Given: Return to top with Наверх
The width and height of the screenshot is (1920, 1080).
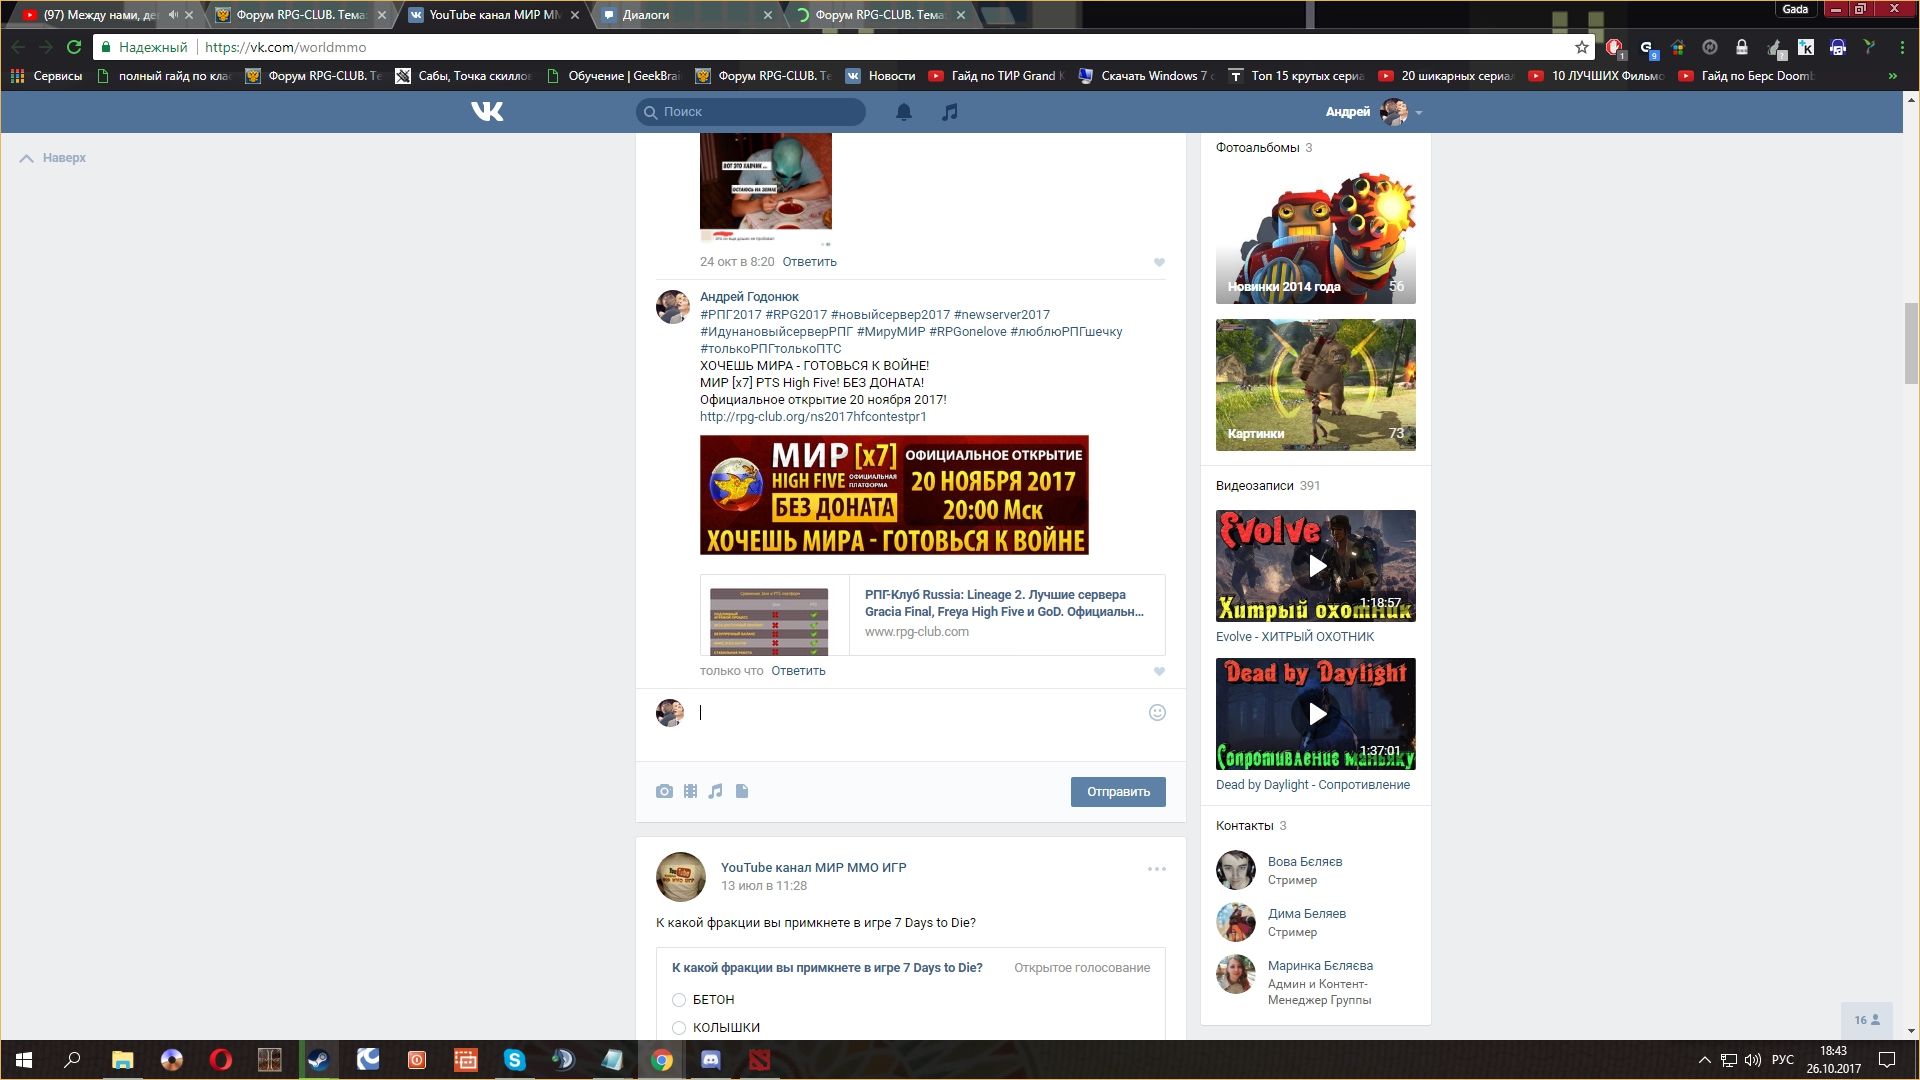Looking at the screenshot, I should click(x=53, y=158).
